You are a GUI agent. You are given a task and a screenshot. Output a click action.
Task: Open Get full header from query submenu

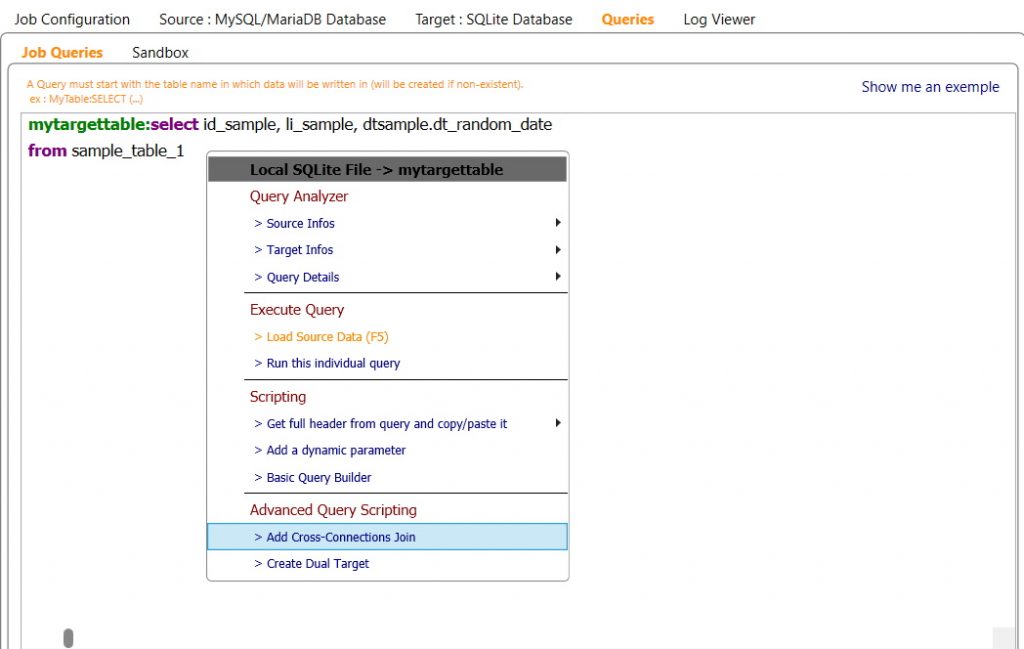(x=387, y=424)
